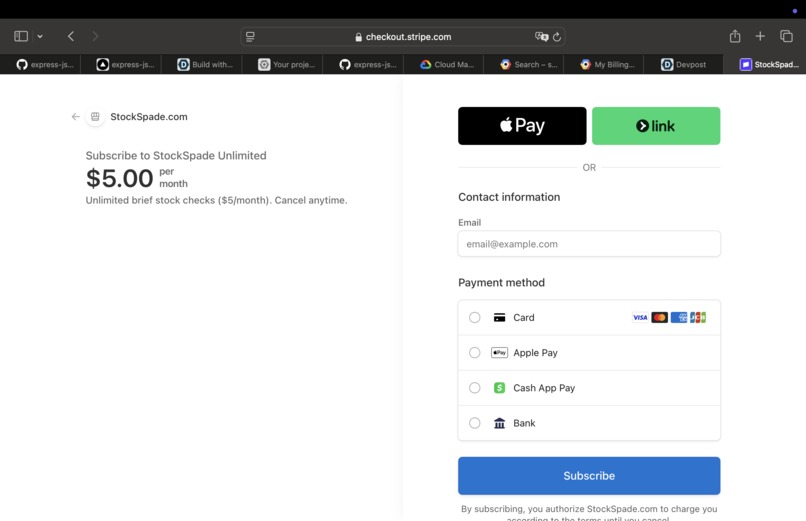The image size is (806, 521).
Task: Switch to the Your proje... tab
Action: (x=283, y=64)
